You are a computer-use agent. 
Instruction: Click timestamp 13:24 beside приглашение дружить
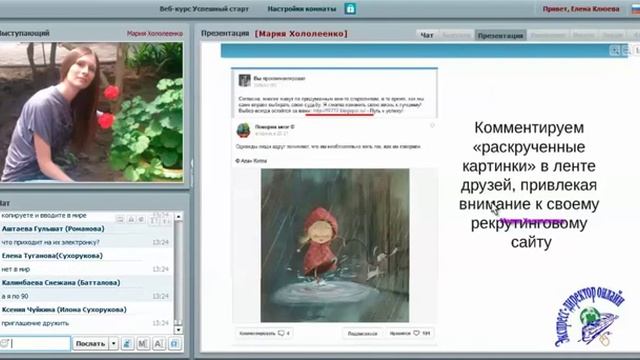pyautogui.click(x=160, y=323)
